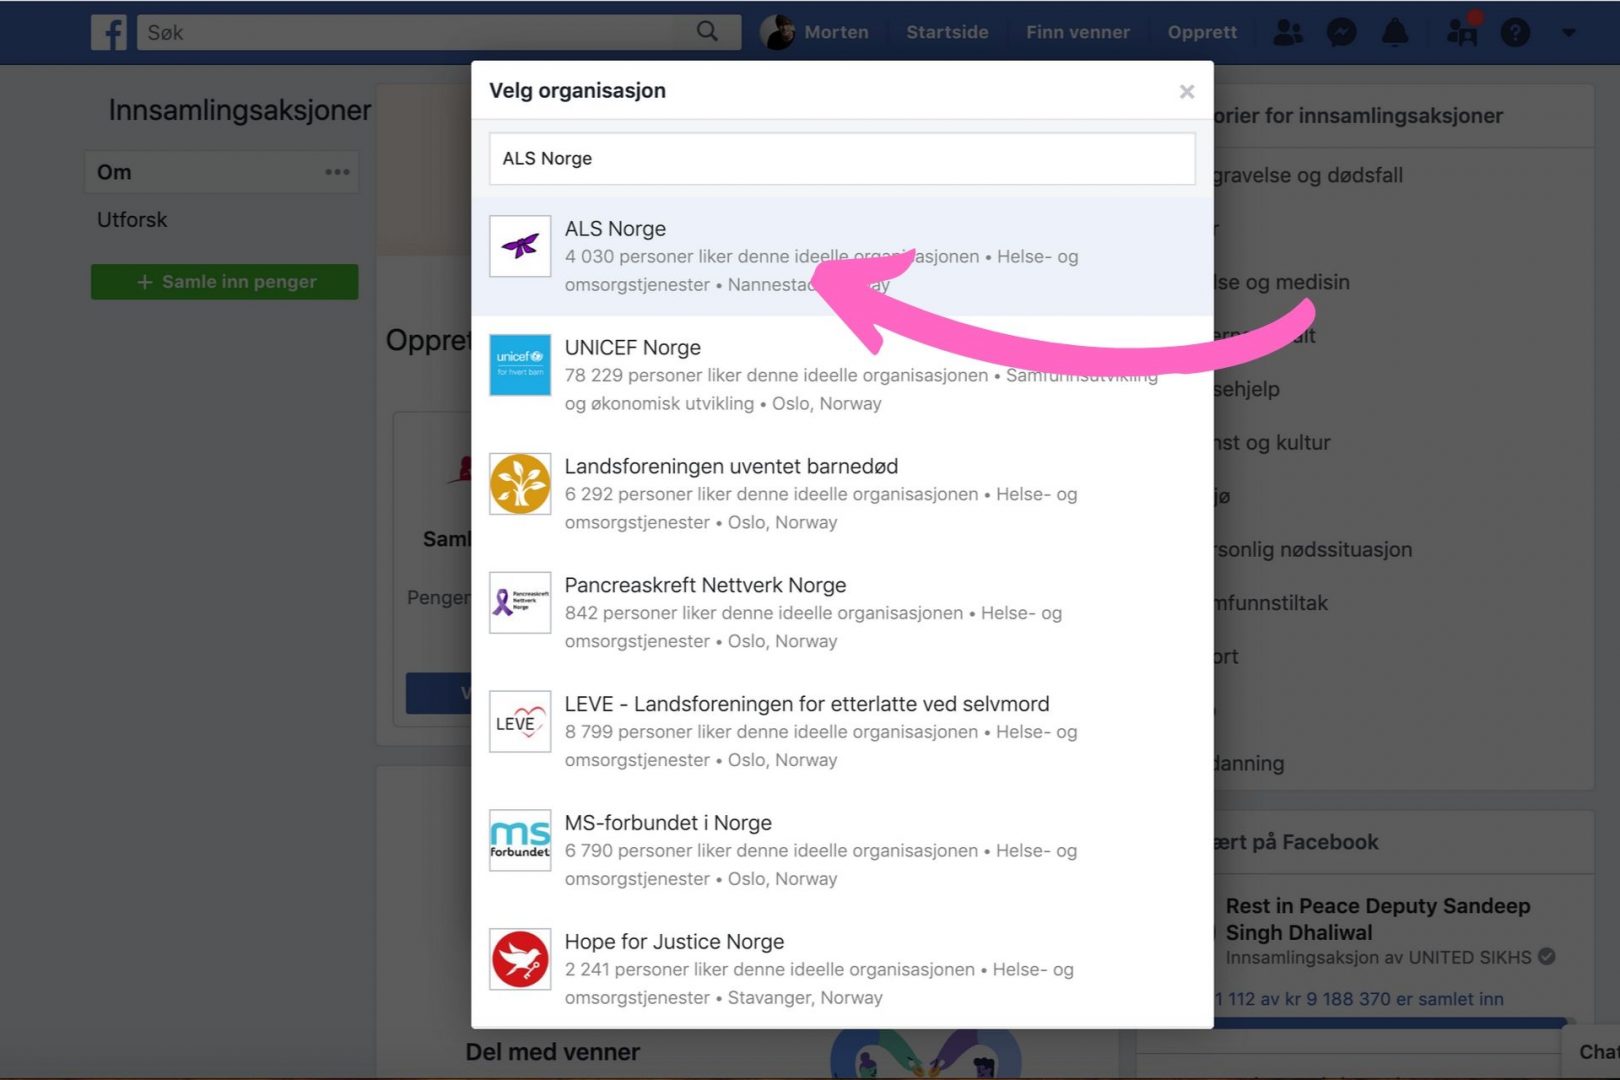This screenshot has height=1080, width=1620.
Task: Open the 'se og medisin' category link
Action: coord(1281,283)
